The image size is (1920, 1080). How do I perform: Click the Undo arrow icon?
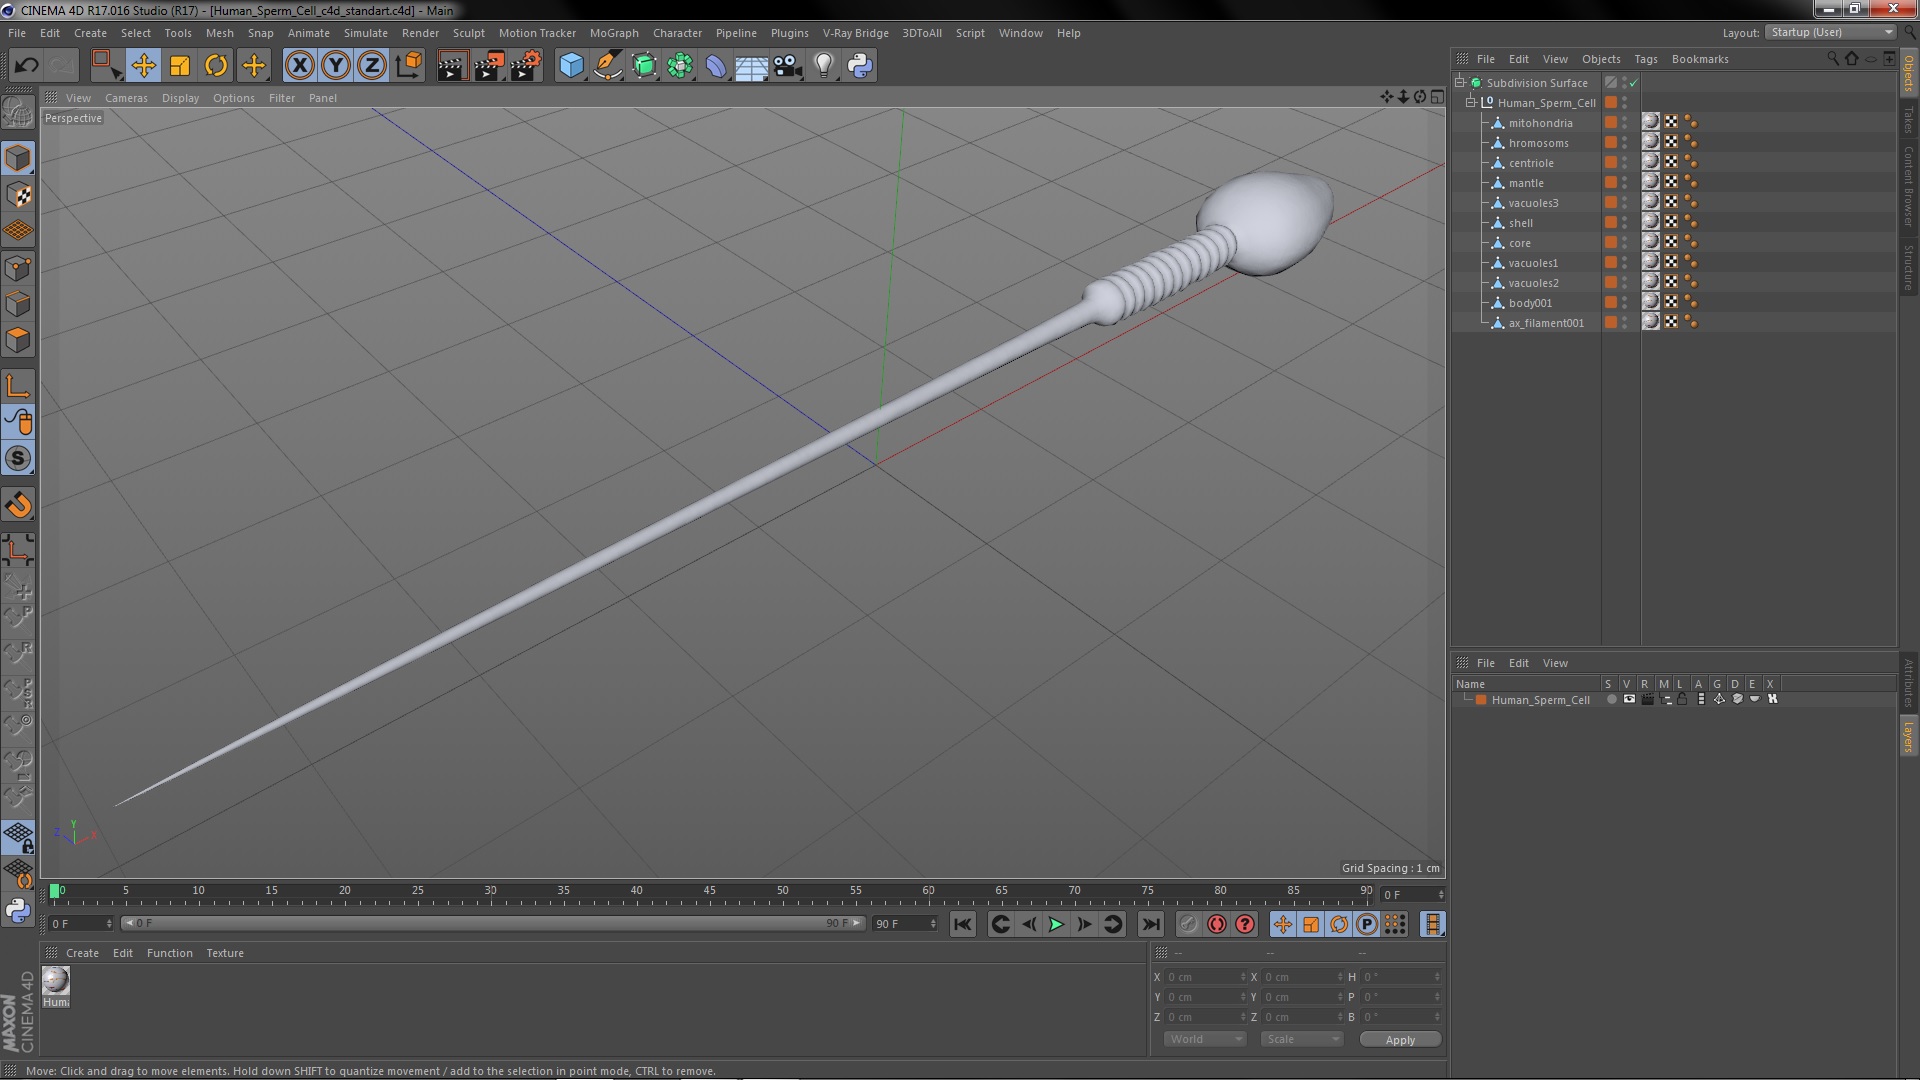(x=26, y=66)
